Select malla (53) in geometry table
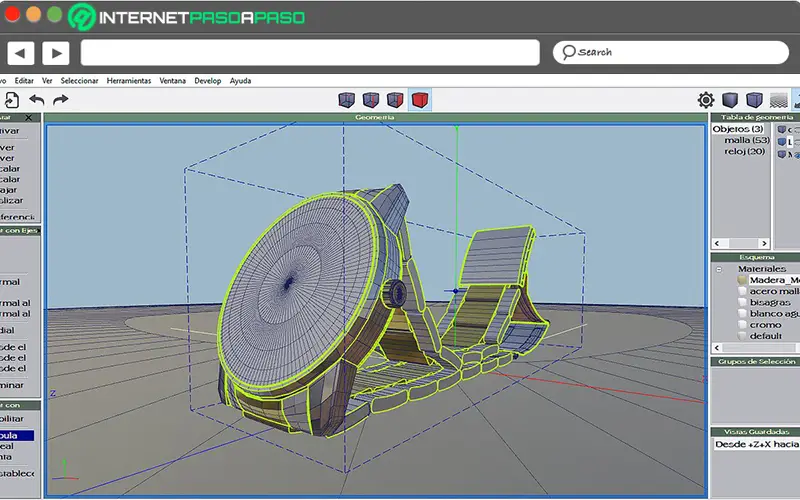Screen dimensions: 800x500 745,141
